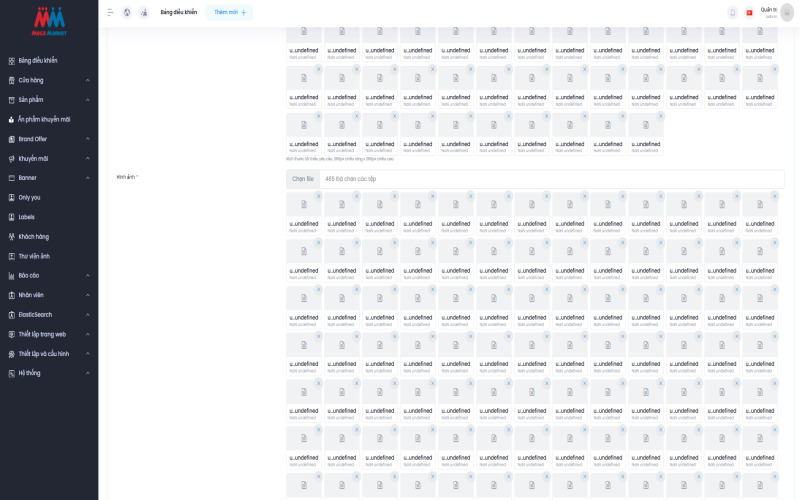Click the '465 Đã chọn các tệp' field
The image size is (800, 500).
pyautogui.click(x=550, y=179)
